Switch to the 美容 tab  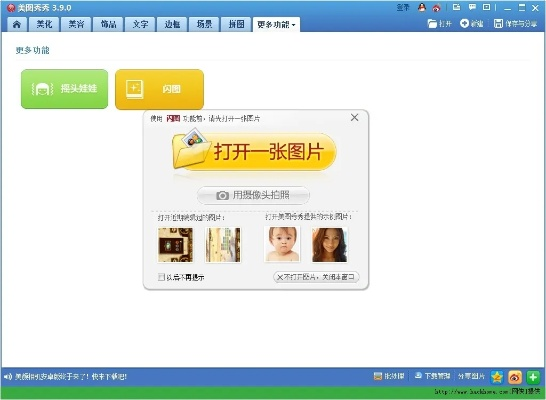point(76,24)
